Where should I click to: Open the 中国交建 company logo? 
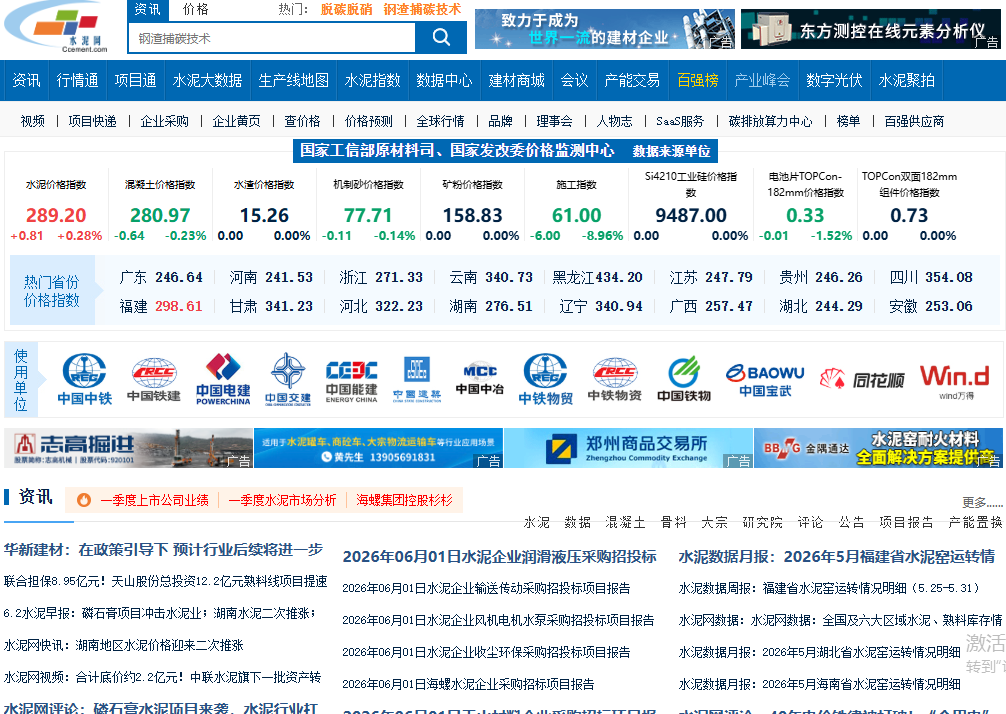288,379
